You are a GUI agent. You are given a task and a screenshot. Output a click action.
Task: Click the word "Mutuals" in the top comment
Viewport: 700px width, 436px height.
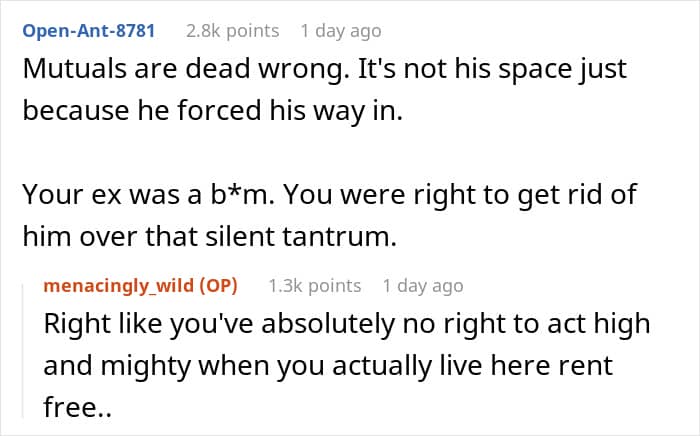click(x=71, y=70)
